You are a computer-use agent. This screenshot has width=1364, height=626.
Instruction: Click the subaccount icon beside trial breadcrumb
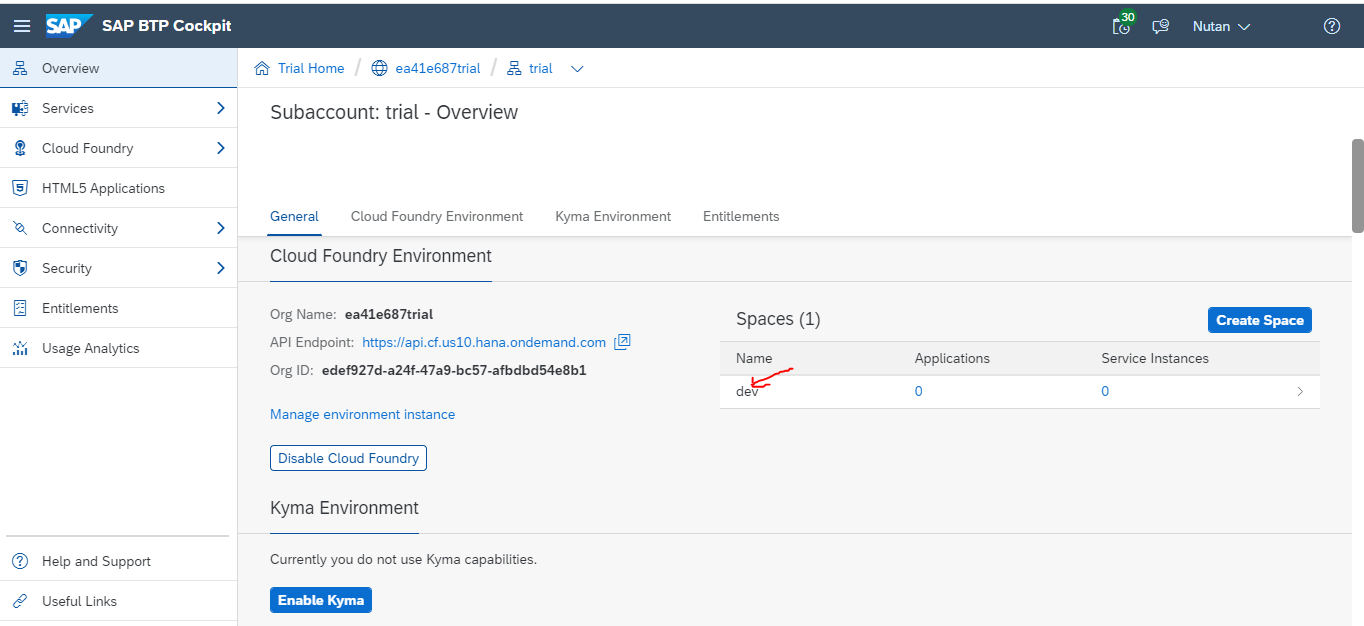514,68
